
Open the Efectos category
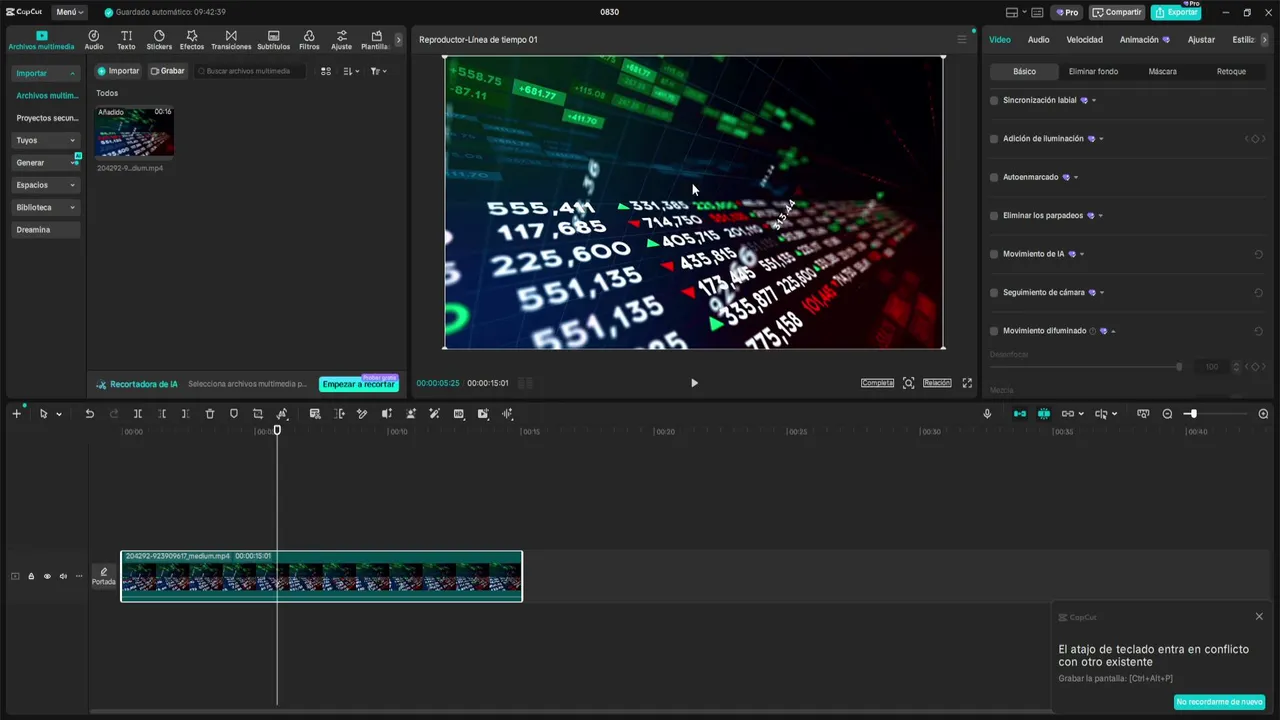[192, 40]
